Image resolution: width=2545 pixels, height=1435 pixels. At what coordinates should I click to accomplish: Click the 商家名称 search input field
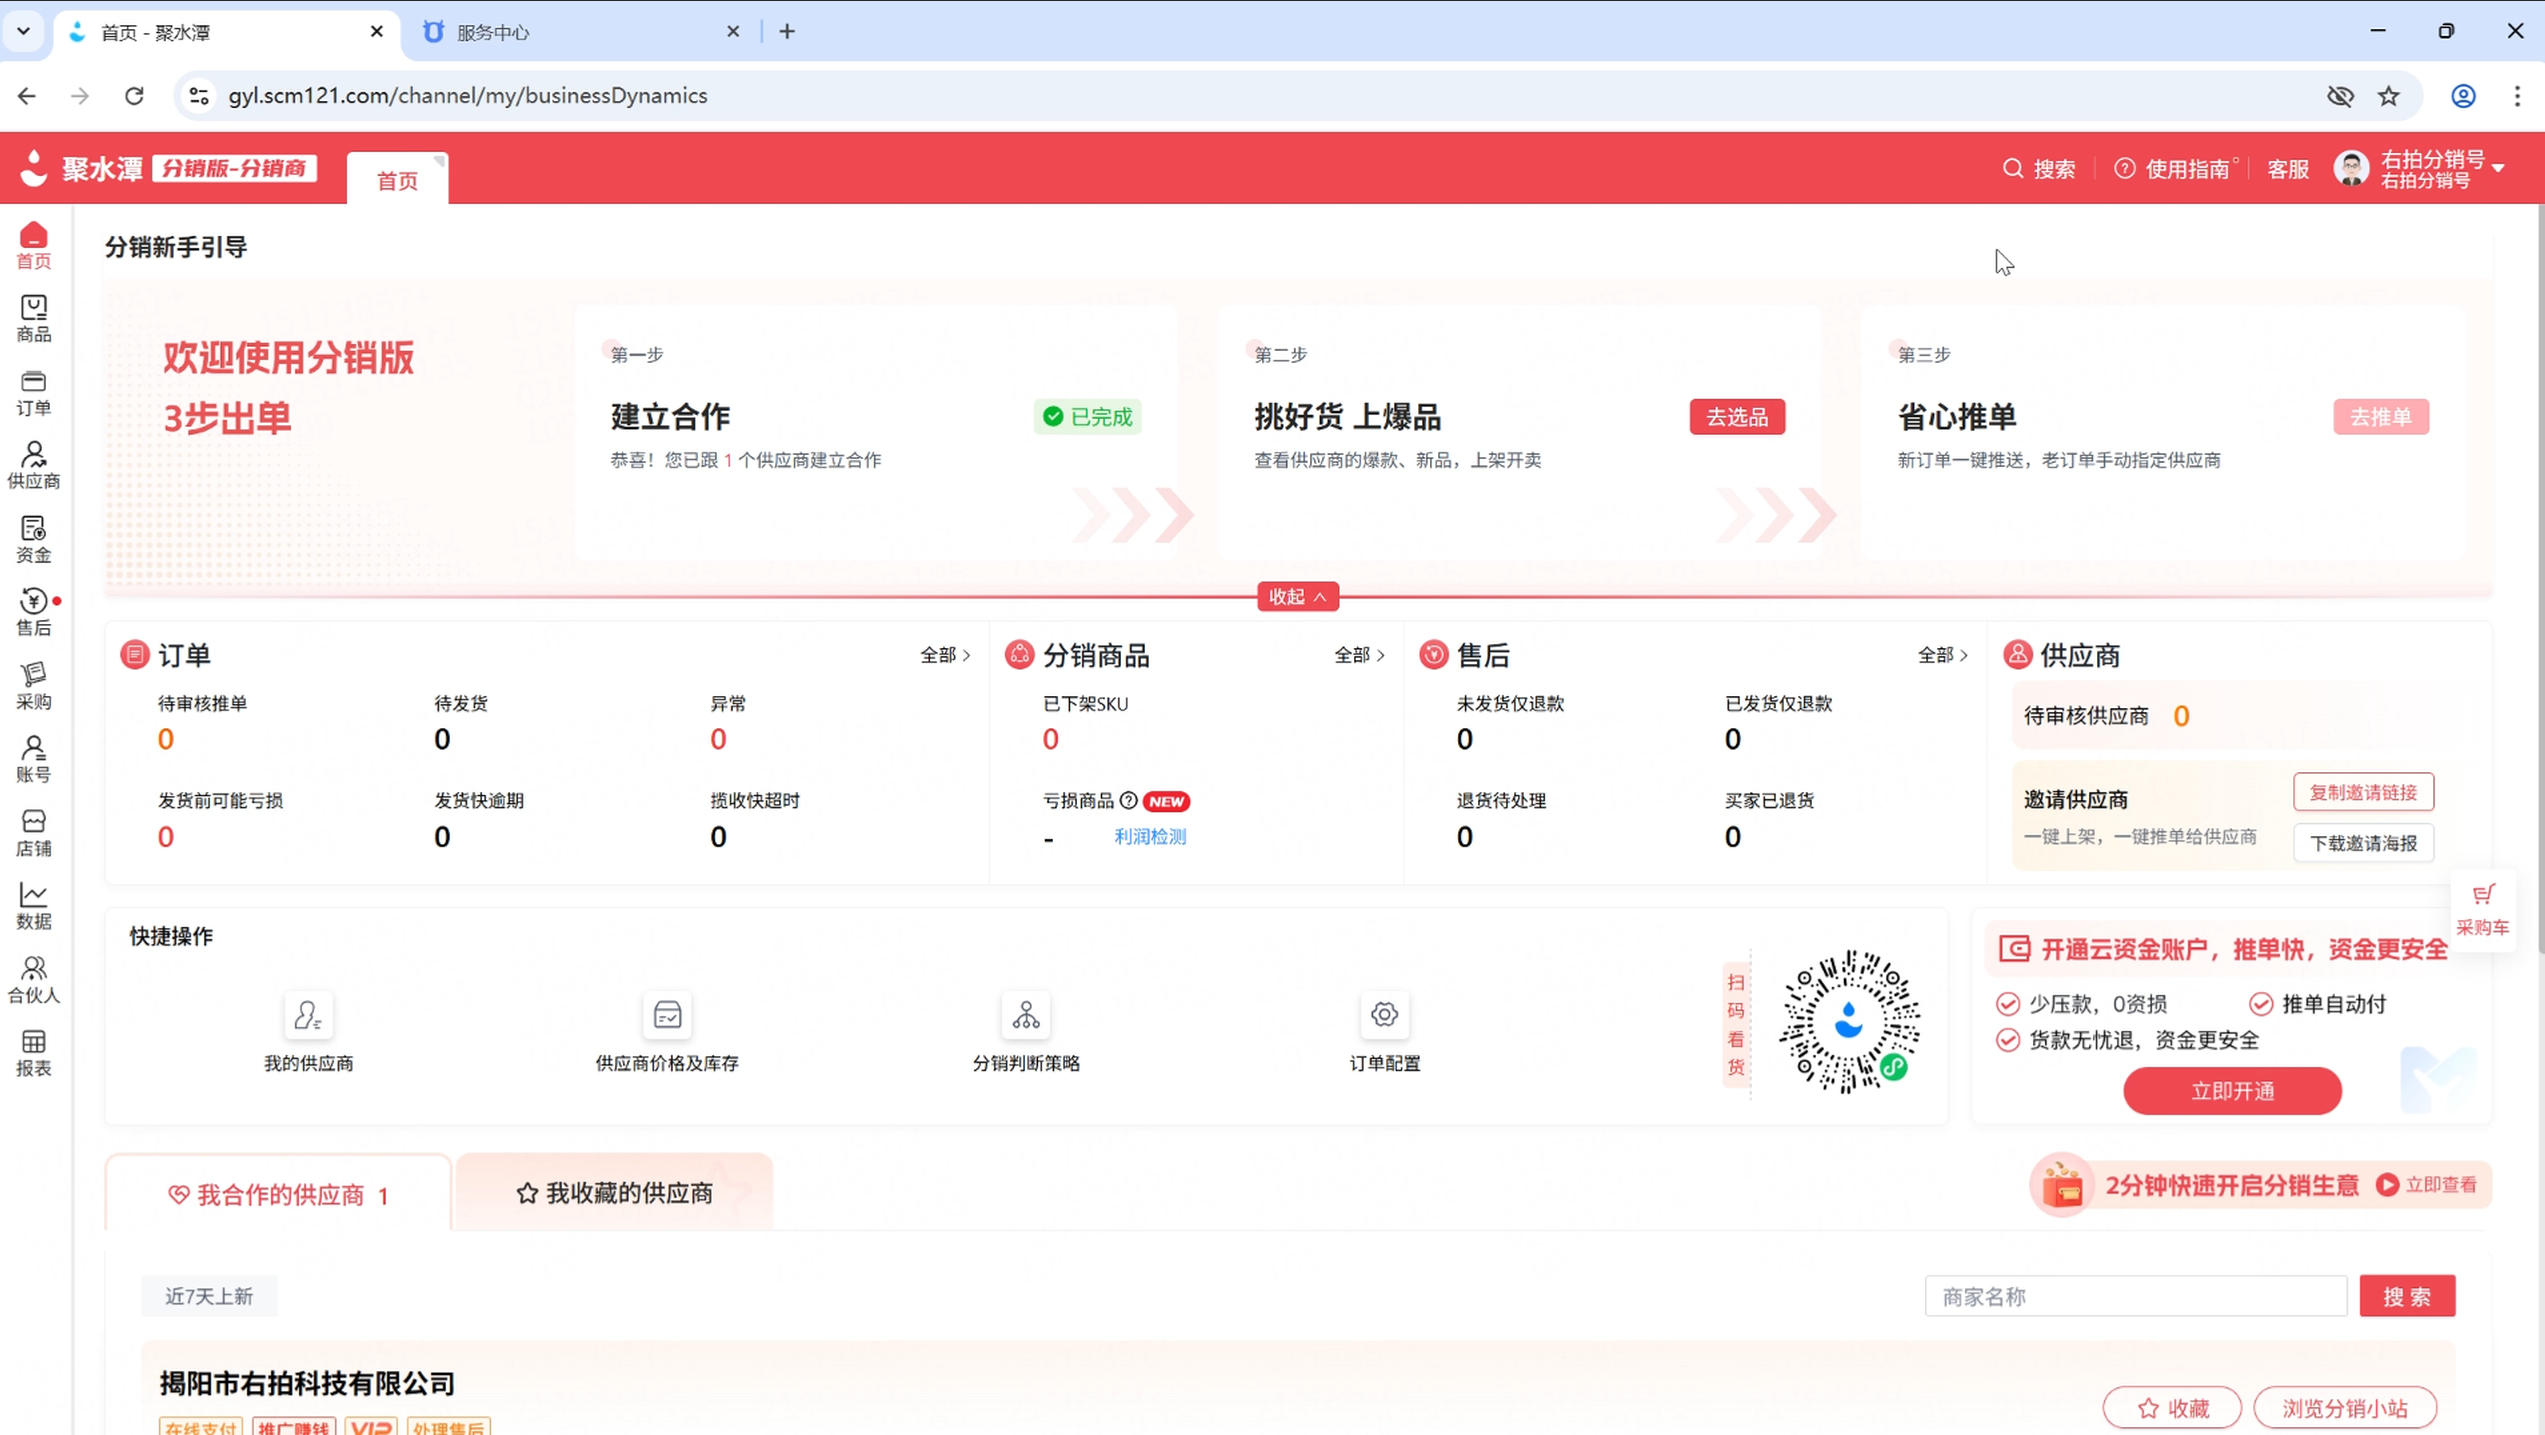pos(2135,1295)
